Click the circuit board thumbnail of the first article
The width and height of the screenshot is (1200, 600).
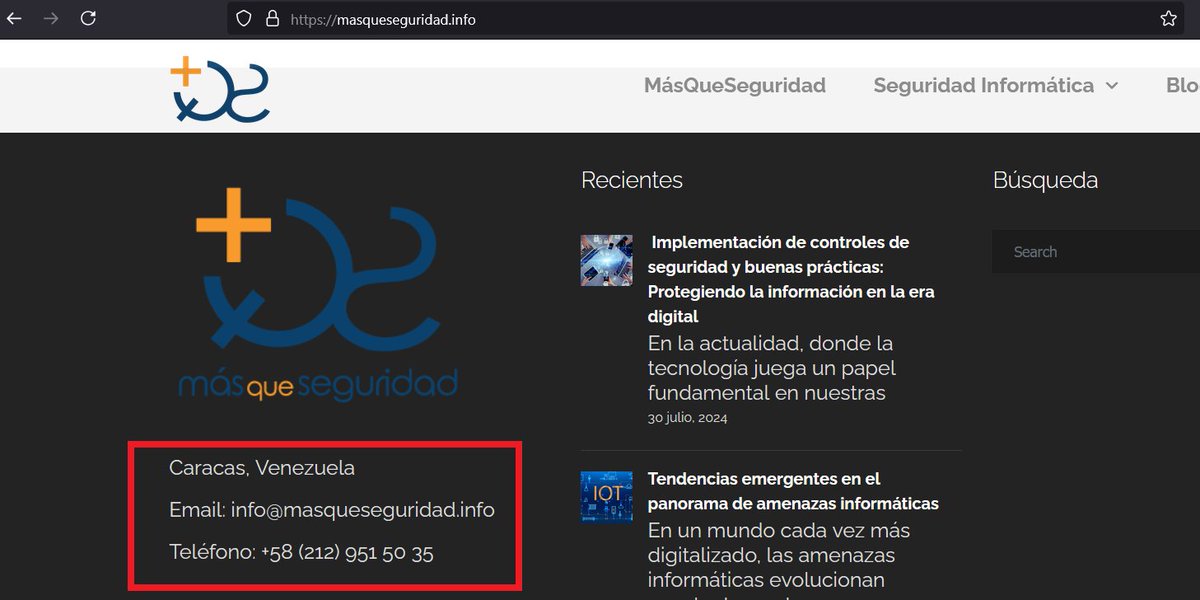[606, 259]
